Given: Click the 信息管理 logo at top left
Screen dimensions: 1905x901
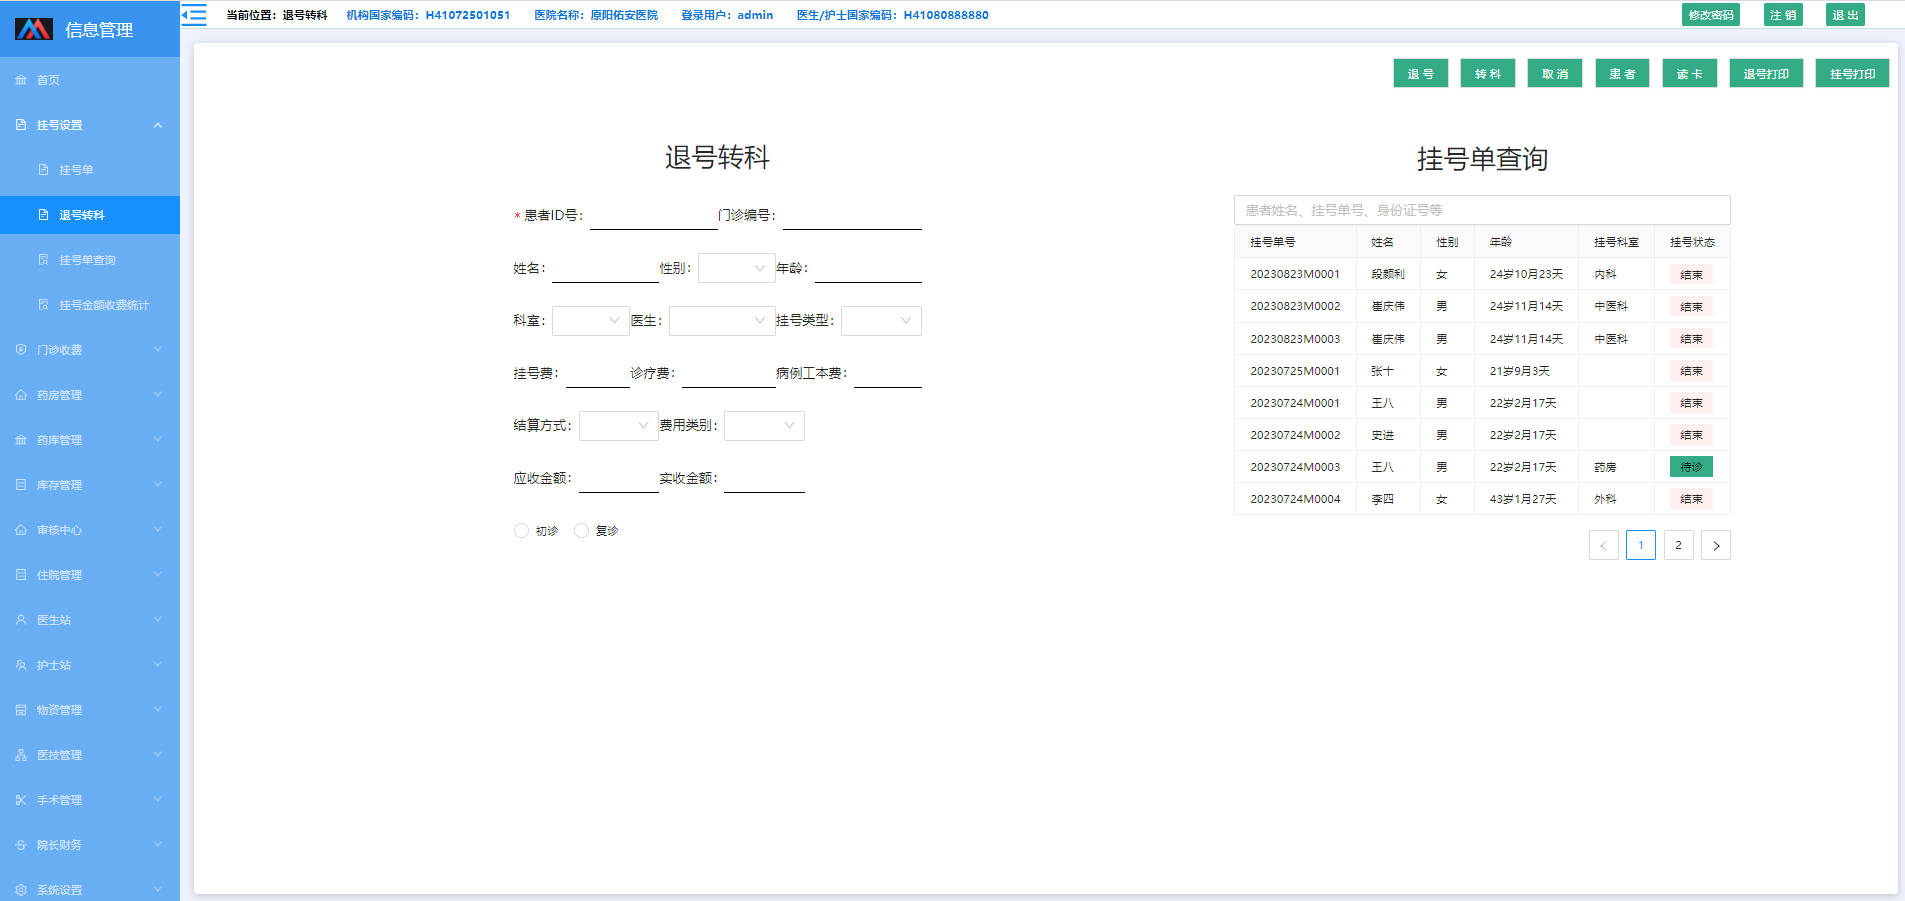Looking at the screenshot, I should click(34, 29).
